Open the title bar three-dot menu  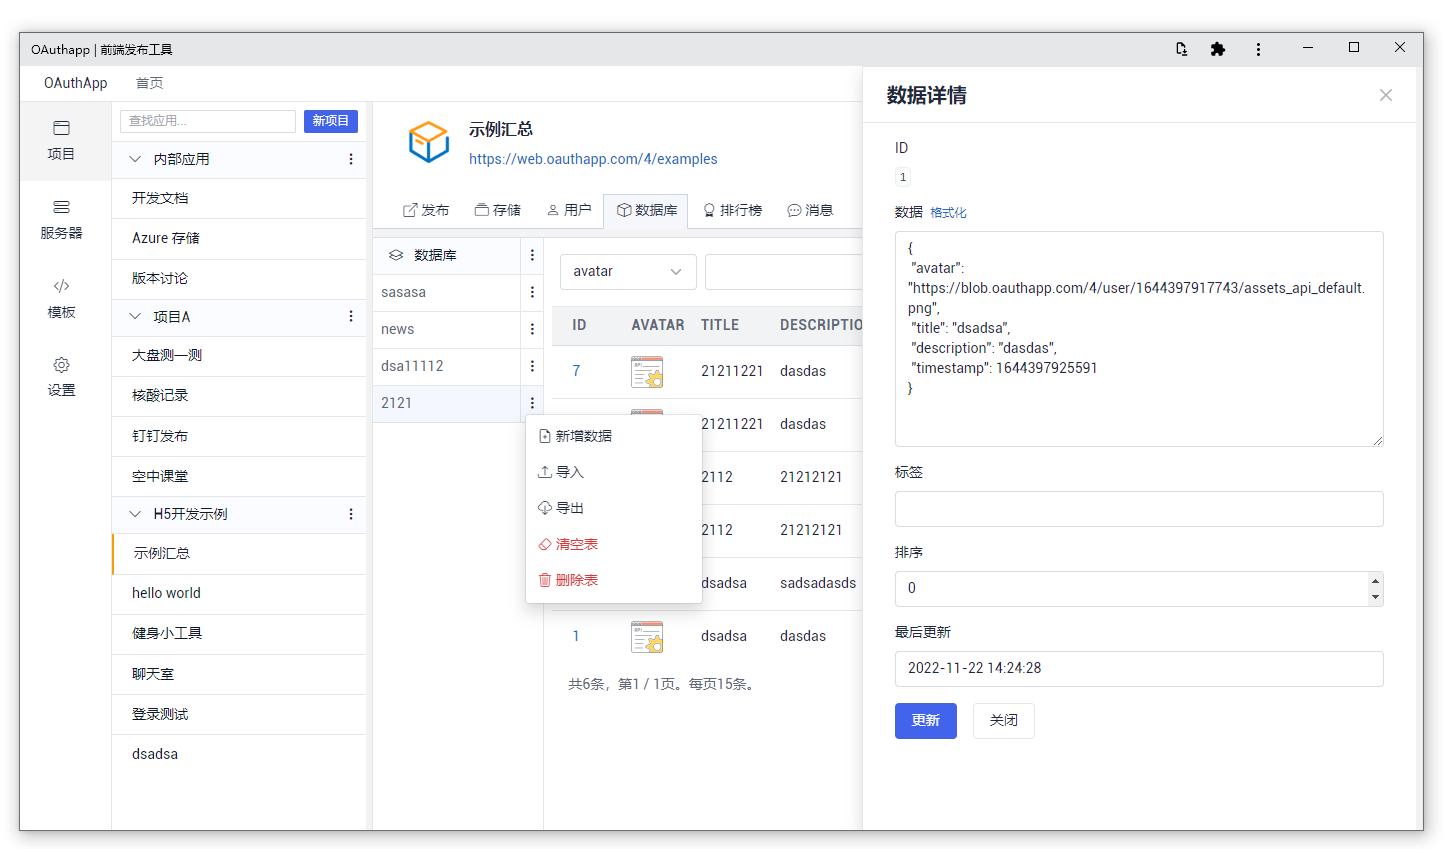(1258, 49)
